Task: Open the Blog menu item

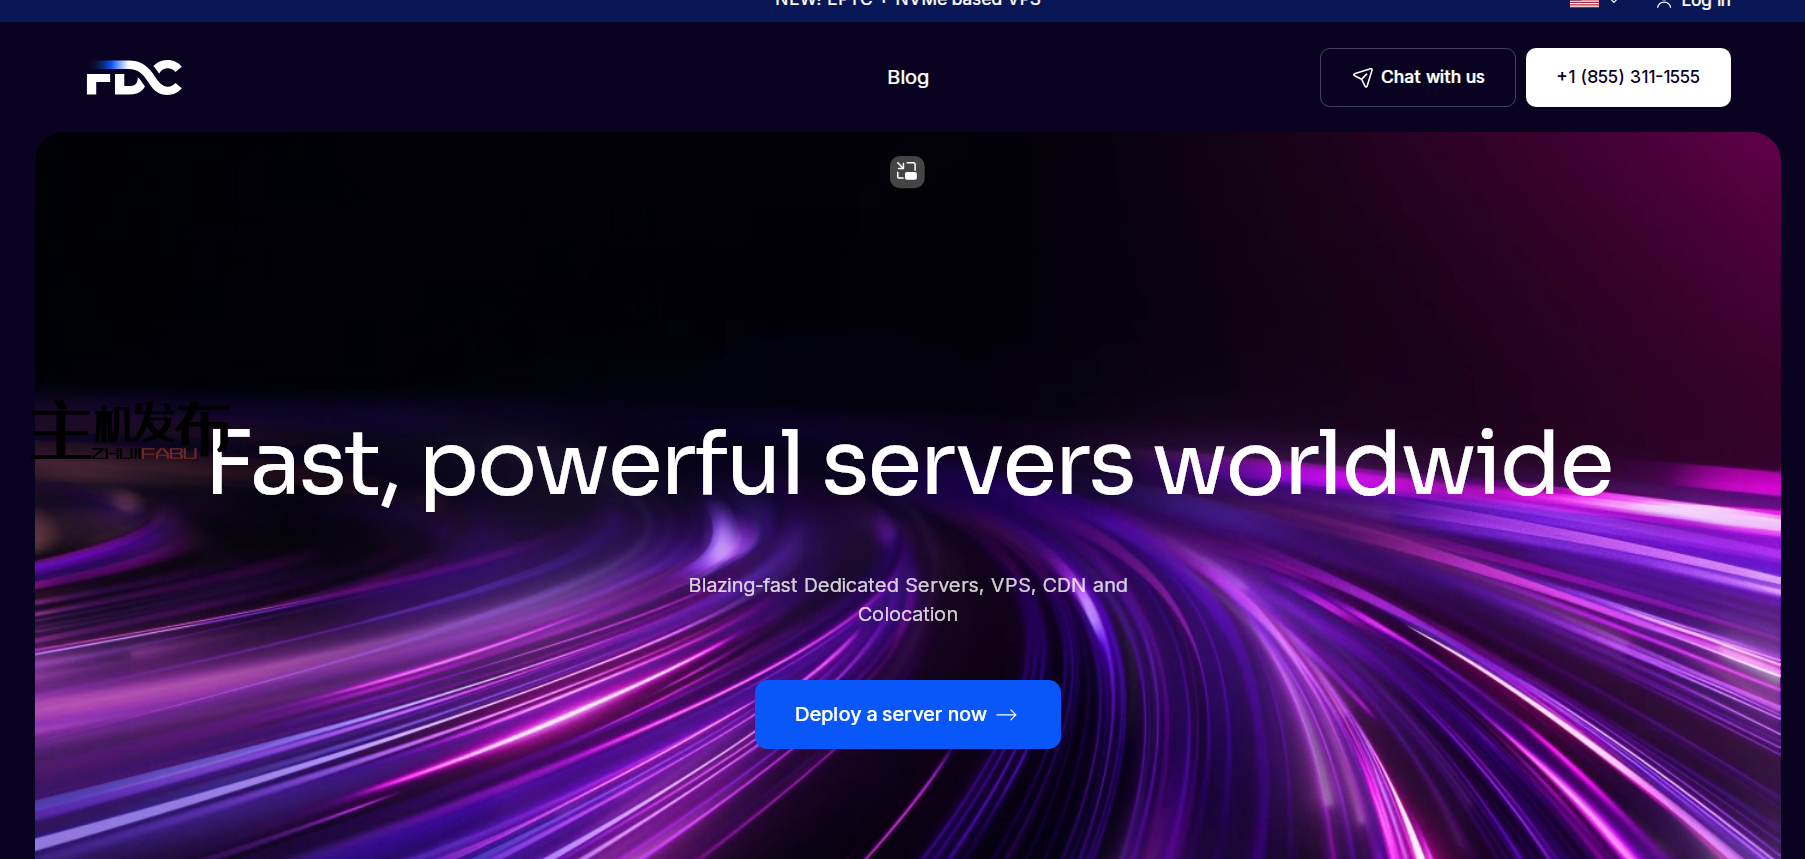Action: [908, 77]
